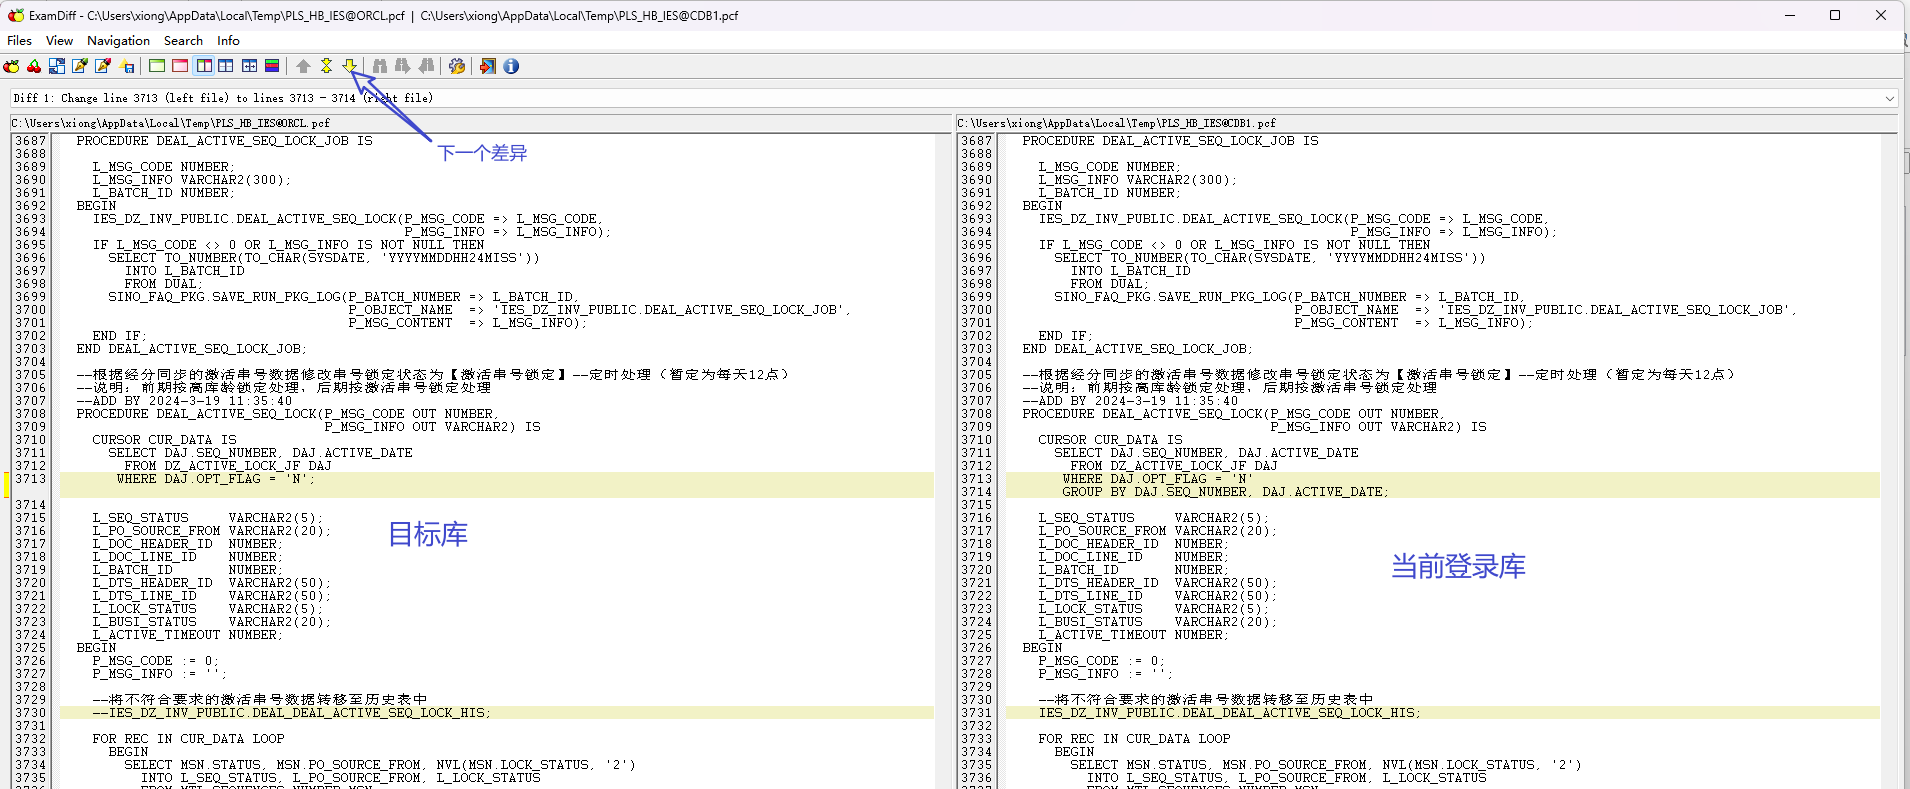Click highlighted line 3713 WHERE clause in left pane
Image resolution: width=1910 pixels, height=789 pixels.
496,479
